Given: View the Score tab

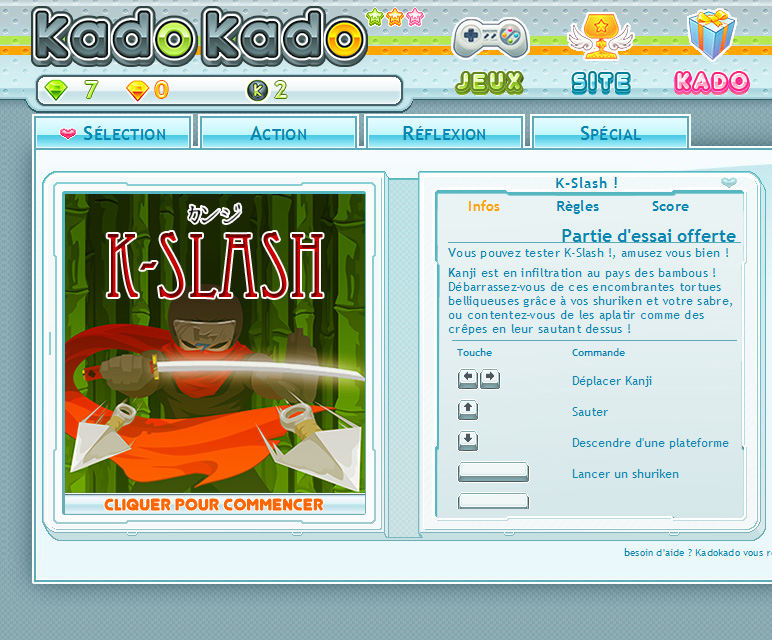Looking at the screenshot, I should pos(670,206).
